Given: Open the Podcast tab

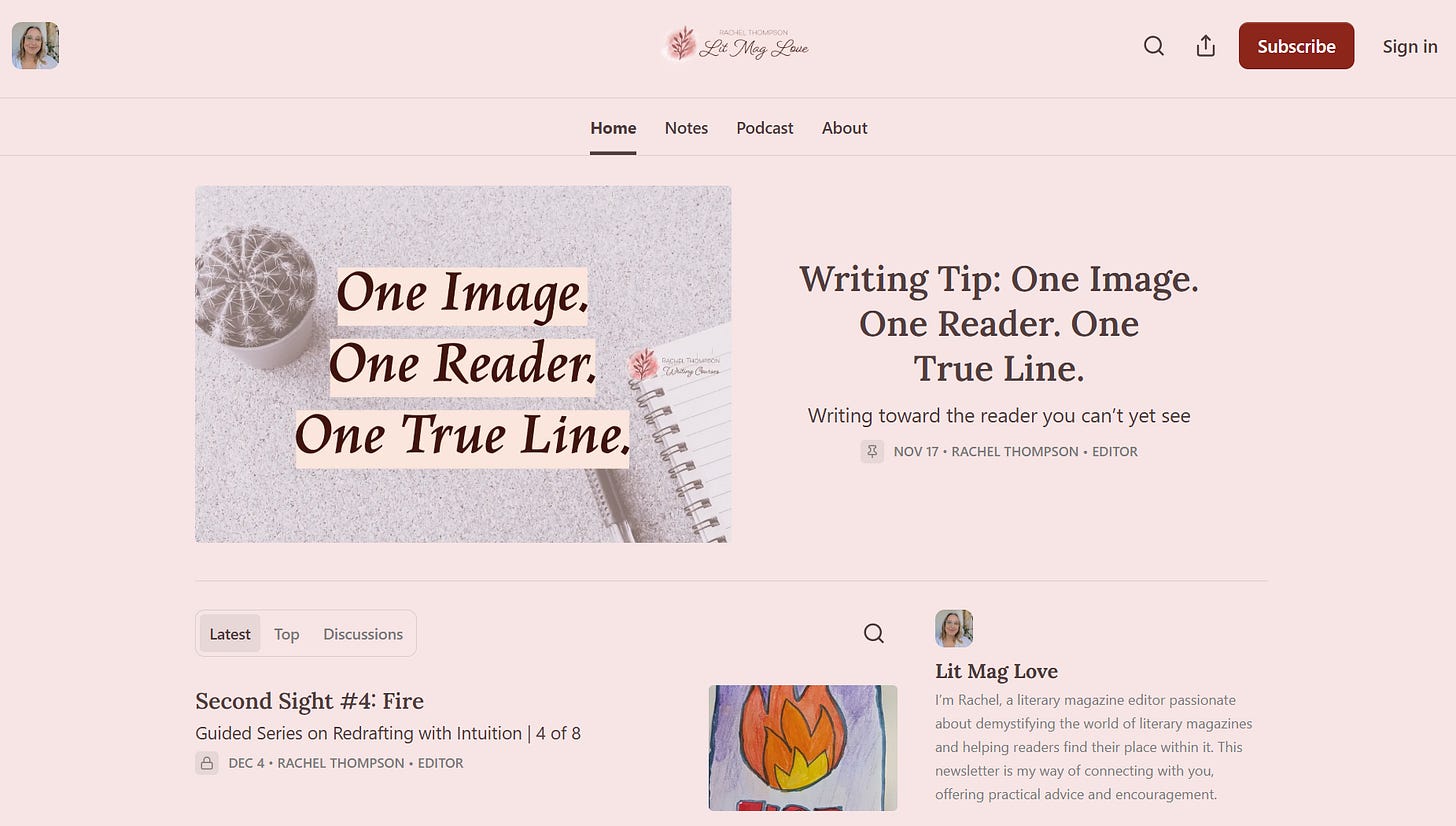Looking at the screenshot, I should [765, 128].
